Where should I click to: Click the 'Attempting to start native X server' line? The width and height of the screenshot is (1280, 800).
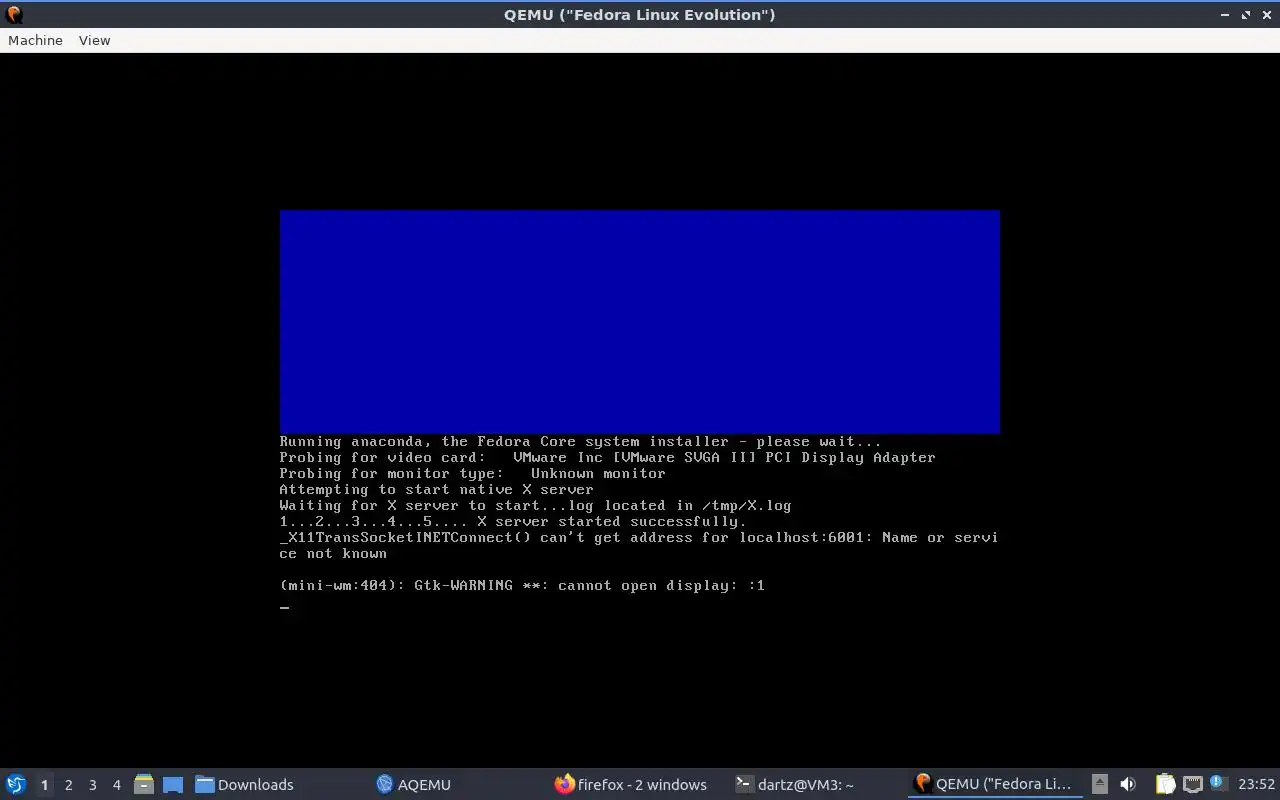pos(436,489)
